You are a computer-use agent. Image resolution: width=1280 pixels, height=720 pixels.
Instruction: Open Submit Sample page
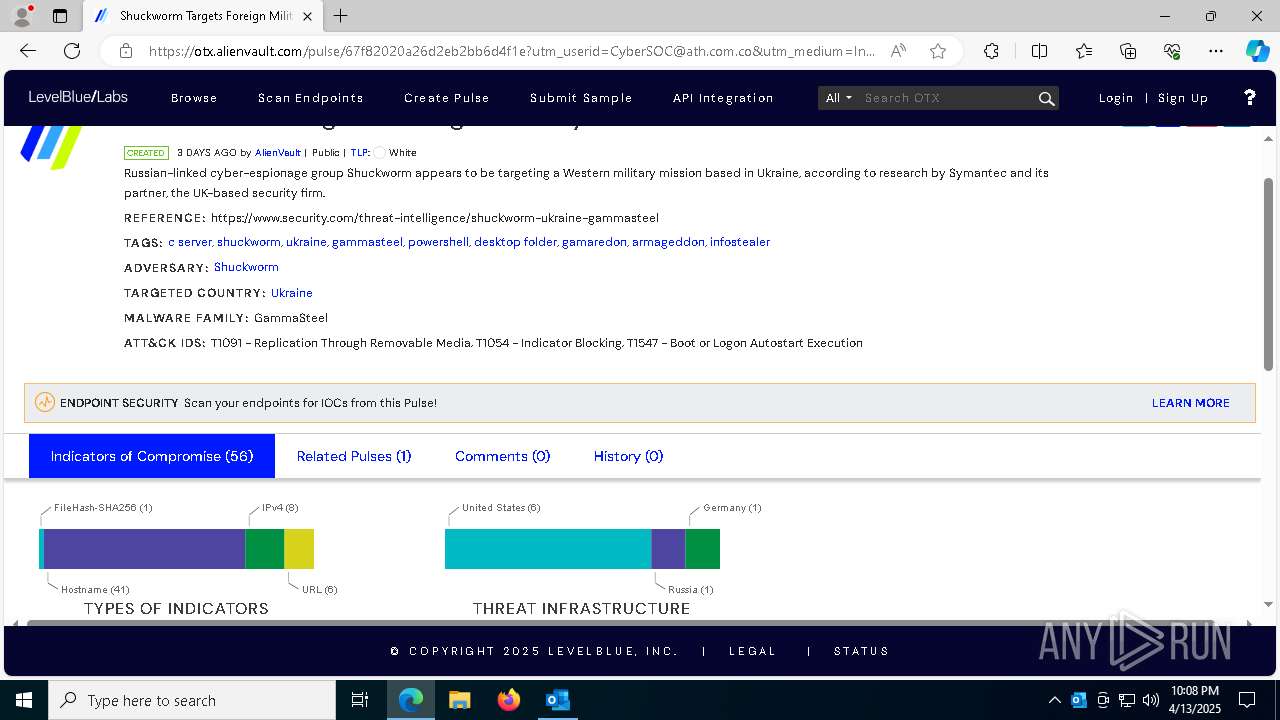[x=581, y=98]
